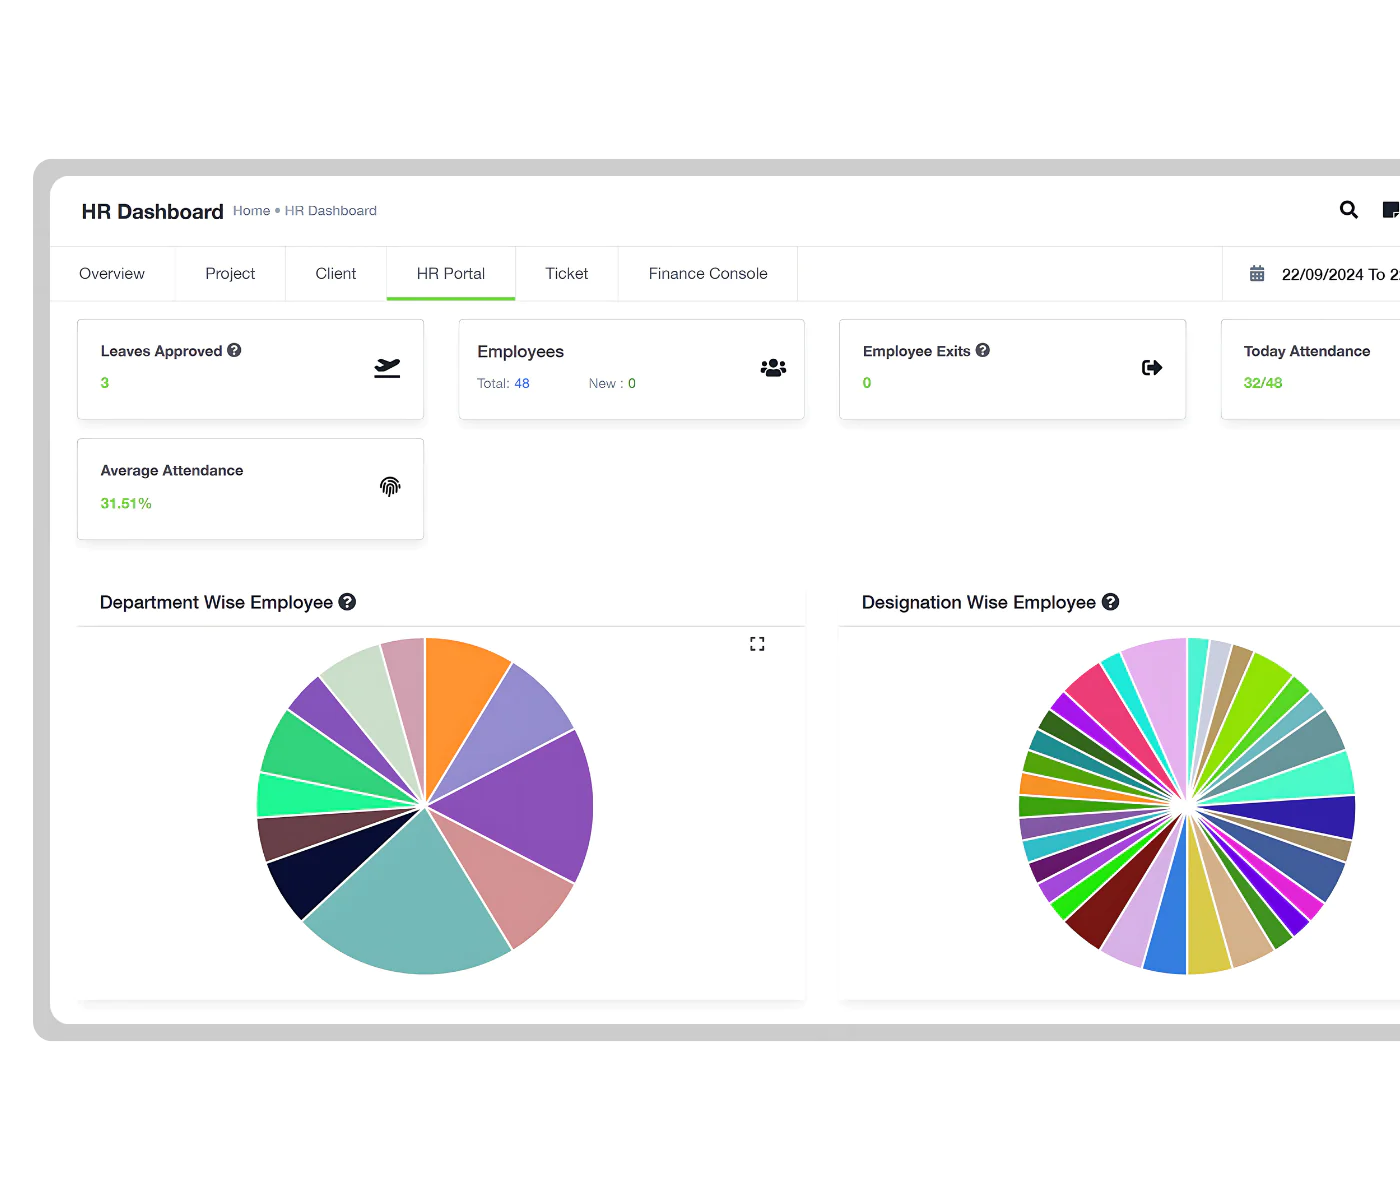Click the Designation Wise Employee help icon
The image size is (1400, 1200).
(1110, 602)
